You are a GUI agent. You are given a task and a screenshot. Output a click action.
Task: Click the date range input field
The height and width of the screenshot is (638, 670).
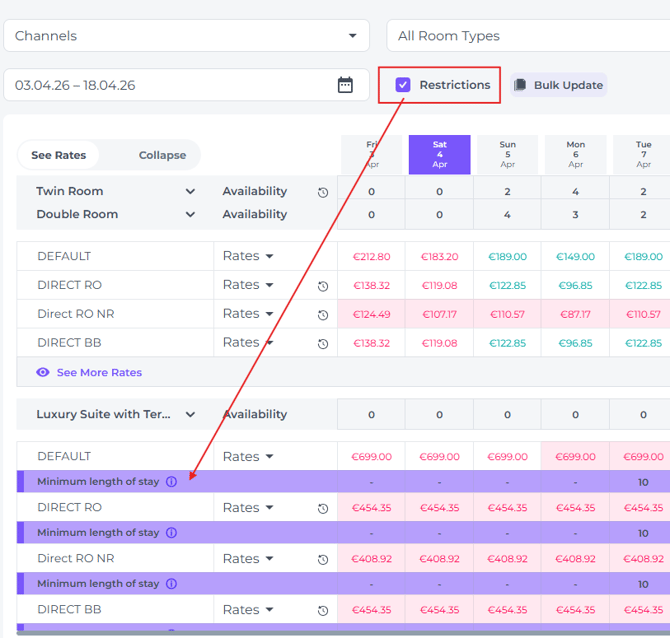[170, 85]
